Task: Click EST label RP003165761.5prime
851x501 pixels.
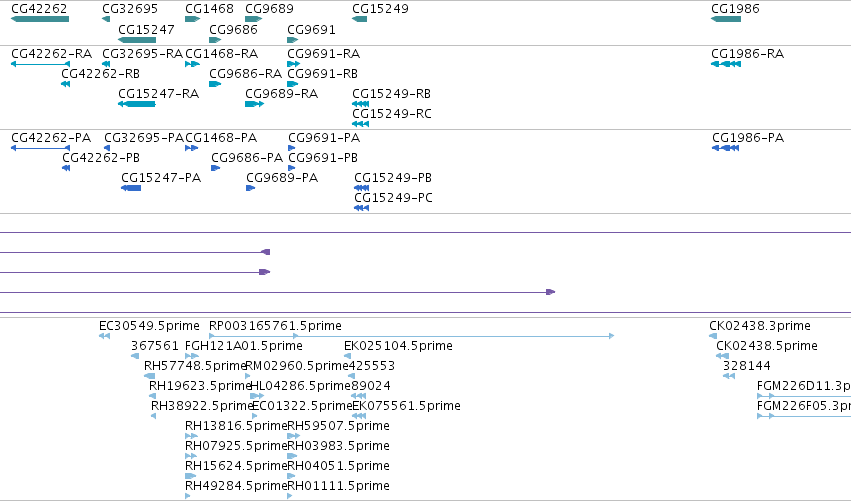Action: [276, 326]
